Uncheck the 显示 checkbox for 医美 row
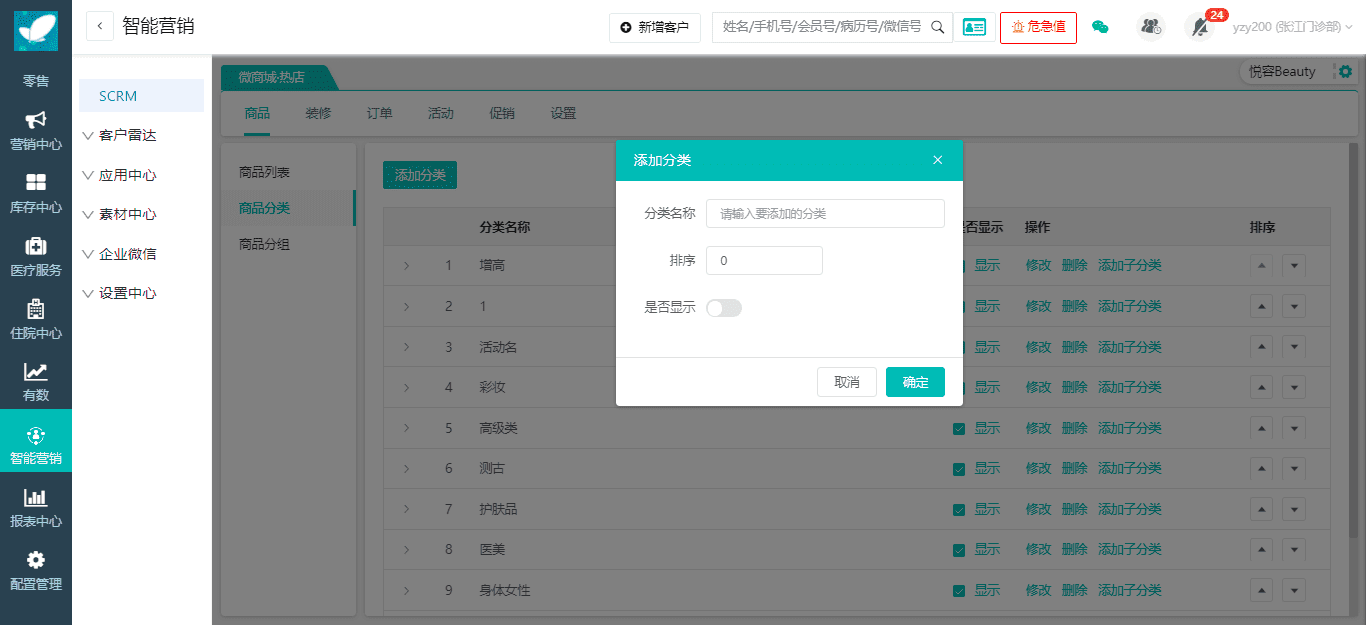The width and height of the screenshot is (1366, 625). pos(959,550)
